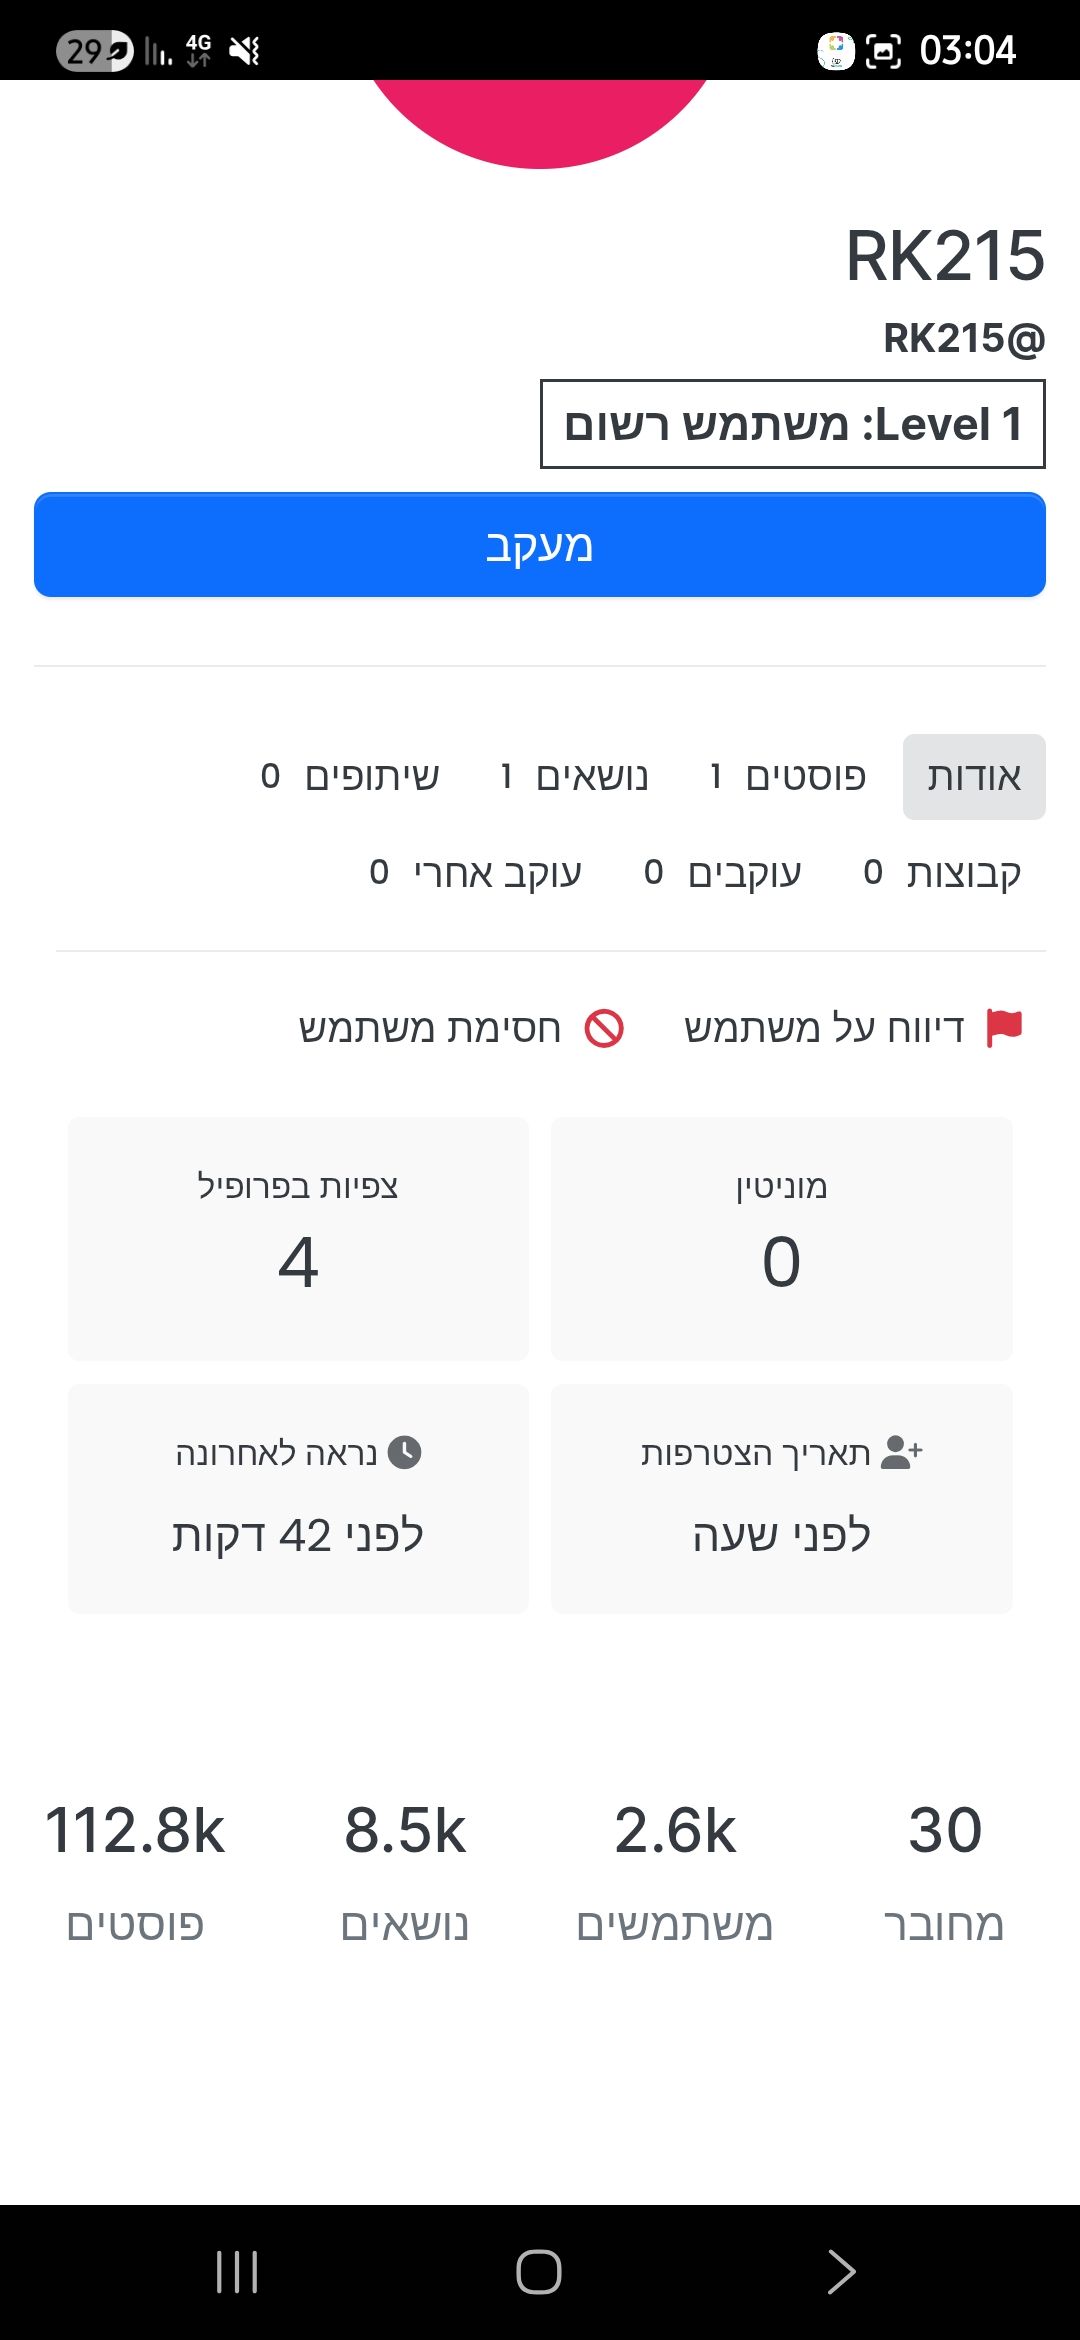Screen dimensions: 1080x2340
Task: Click the דיווח על משתמש link
Action: coord(824,1028)
